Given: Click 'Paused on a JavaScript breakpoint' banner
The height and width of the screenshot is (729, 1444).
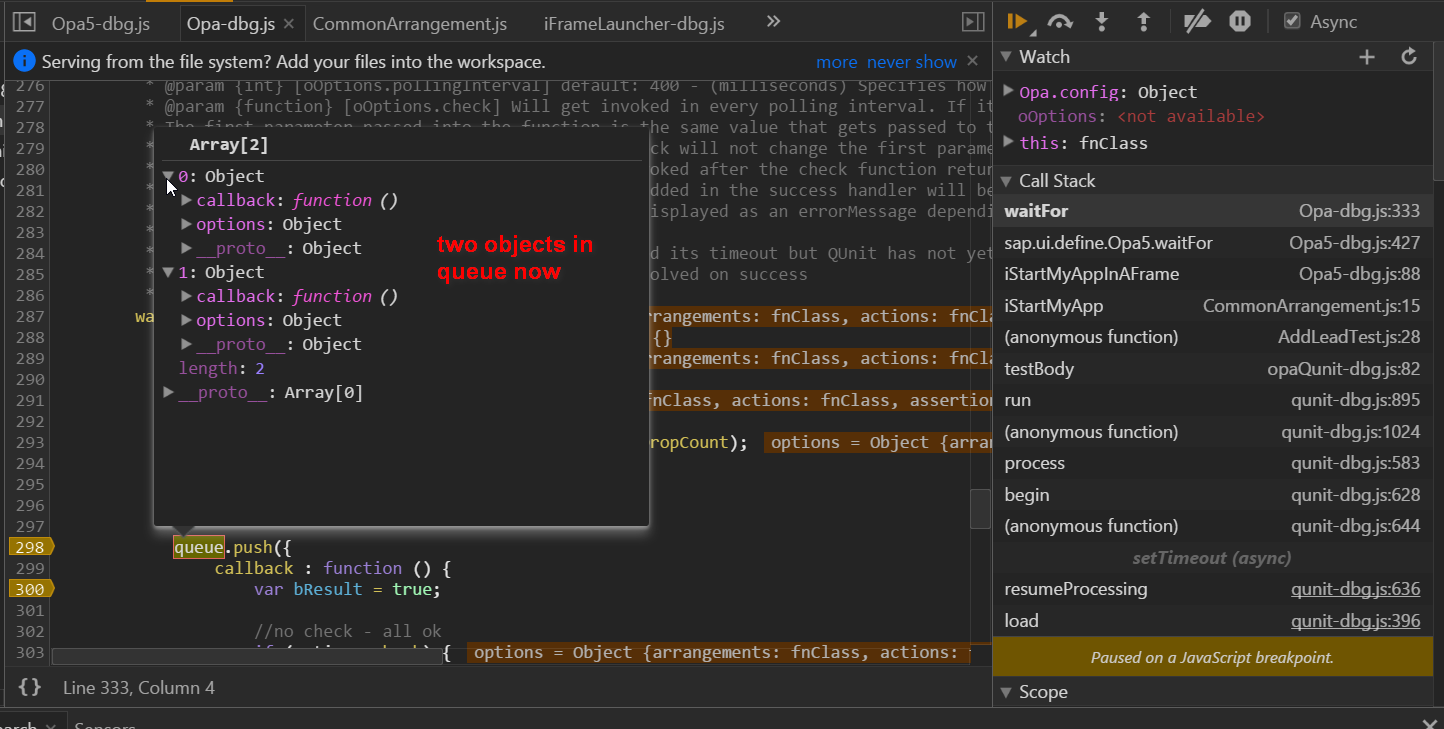Looking at the screenshot, I should coord(1212,658).
